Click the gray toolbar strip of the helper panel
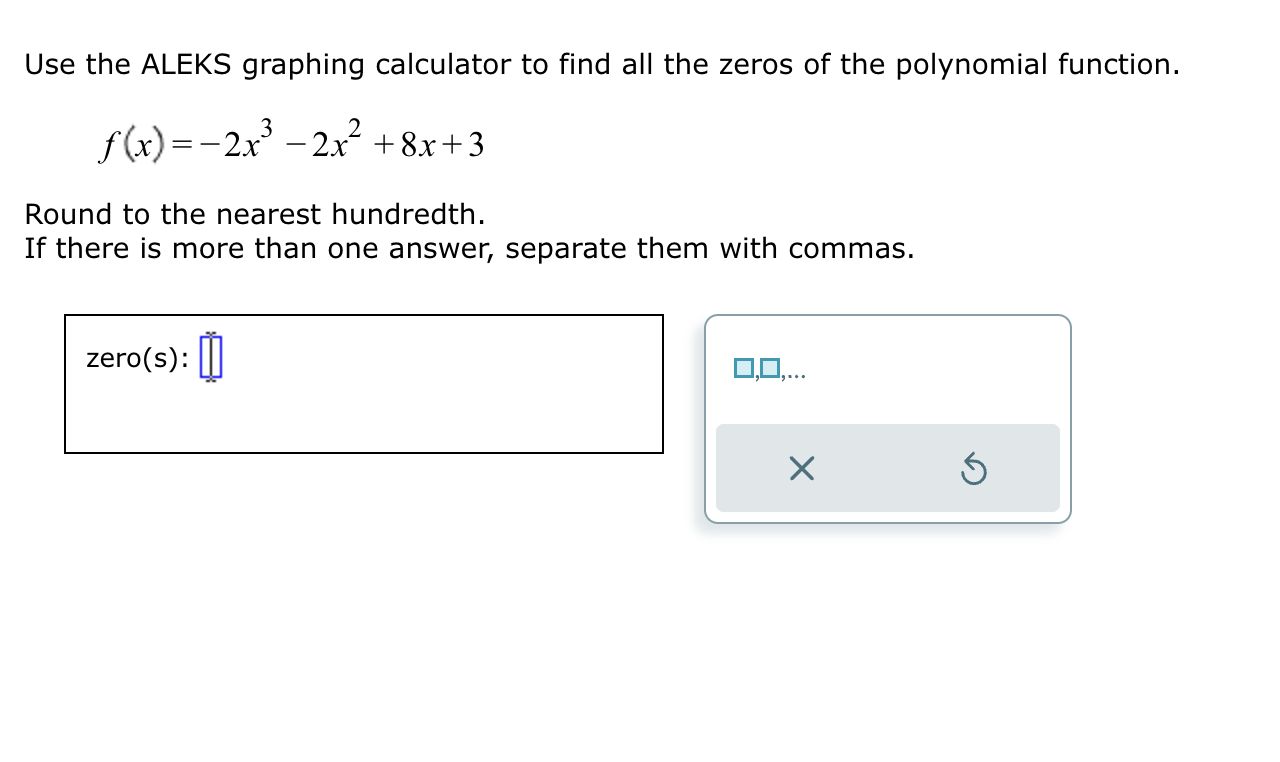 tap(888, 468)
